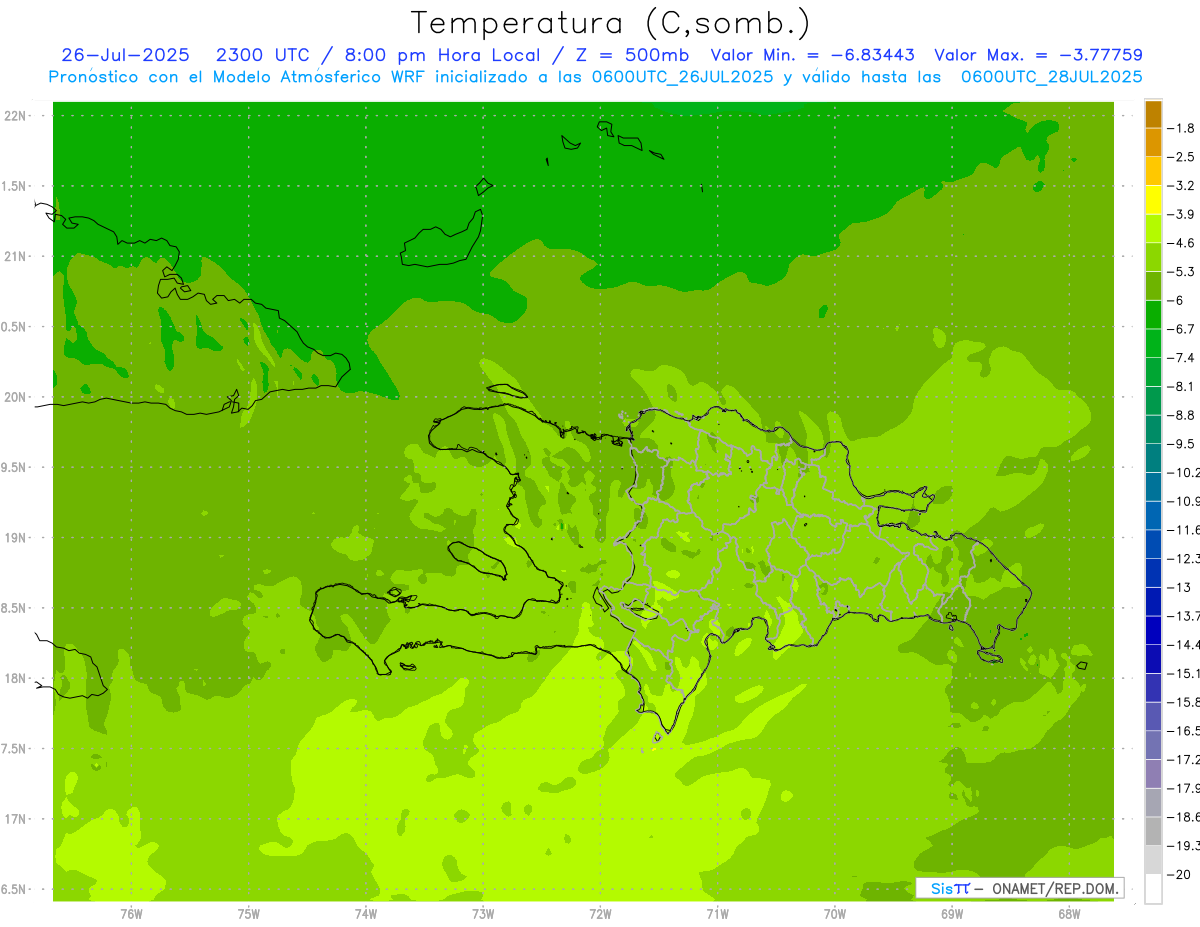Click 'Modelo Atmosferico WRF' in the subtitle

[318, 77]
